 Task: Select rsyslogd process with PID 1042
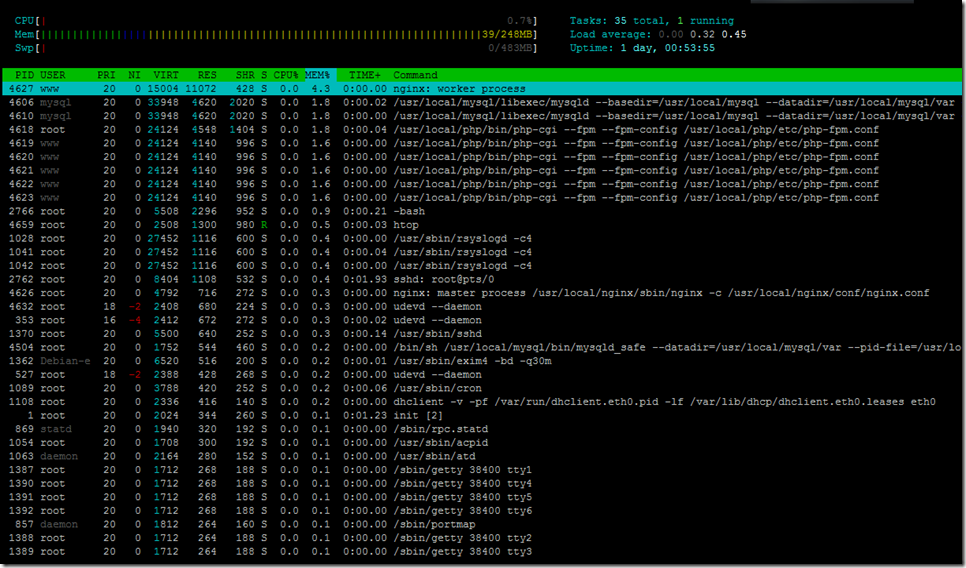coord(482,266)
